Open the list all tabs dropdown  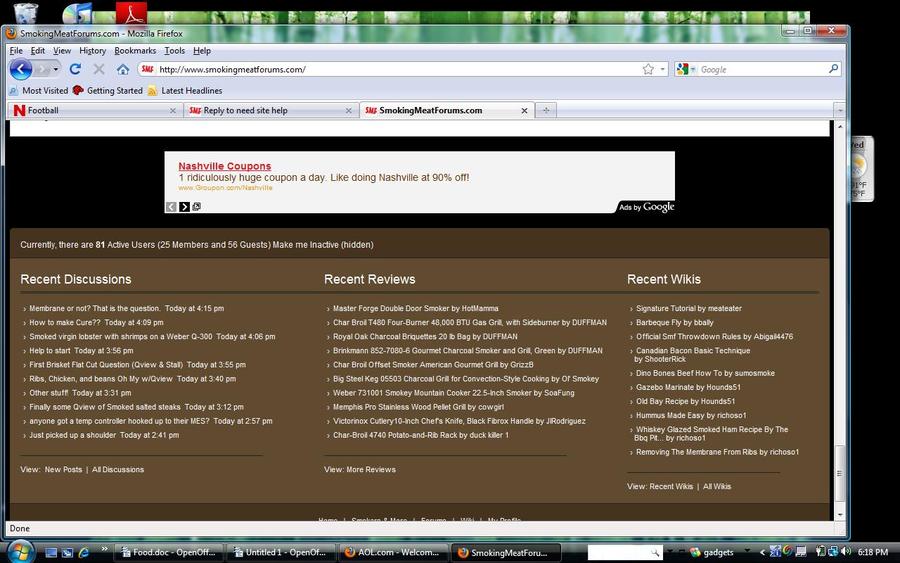coord(840,110)
